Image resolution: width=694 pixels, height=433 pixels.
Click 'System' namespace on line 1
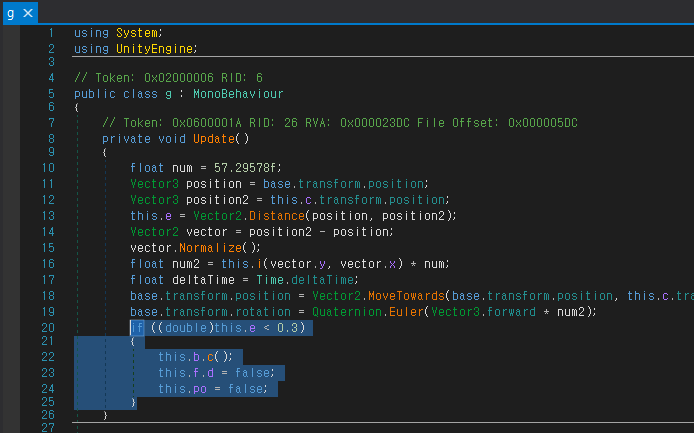(137, 33)
